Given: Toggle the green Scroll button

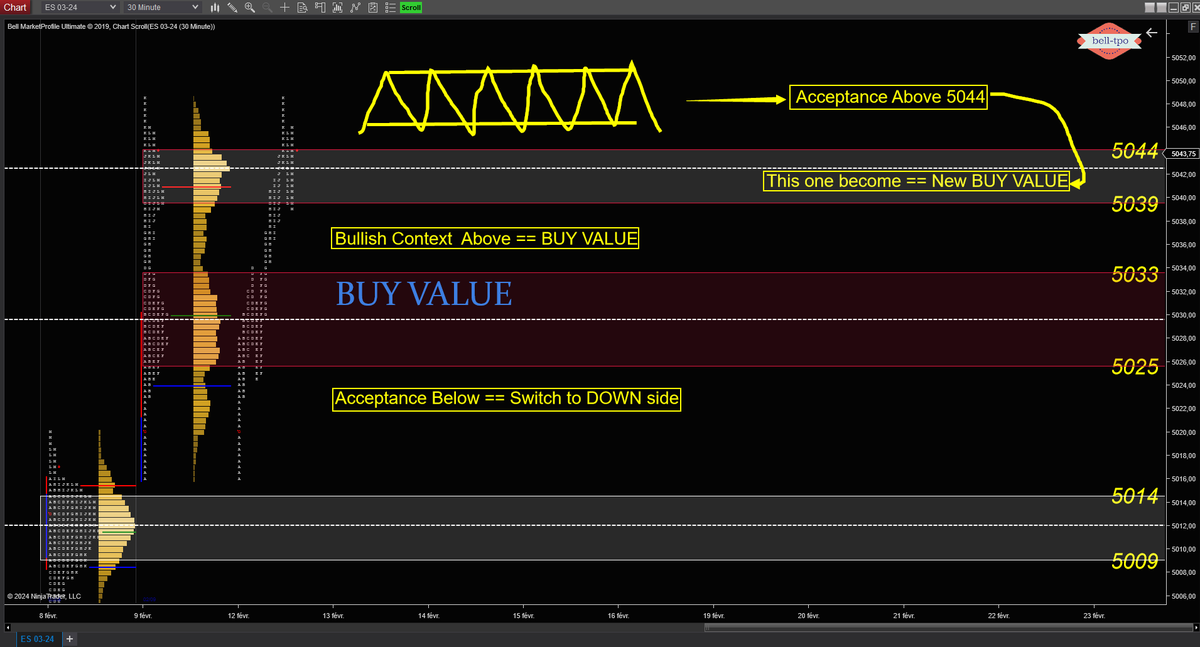Looking at the screenshot, I should 410,7.
